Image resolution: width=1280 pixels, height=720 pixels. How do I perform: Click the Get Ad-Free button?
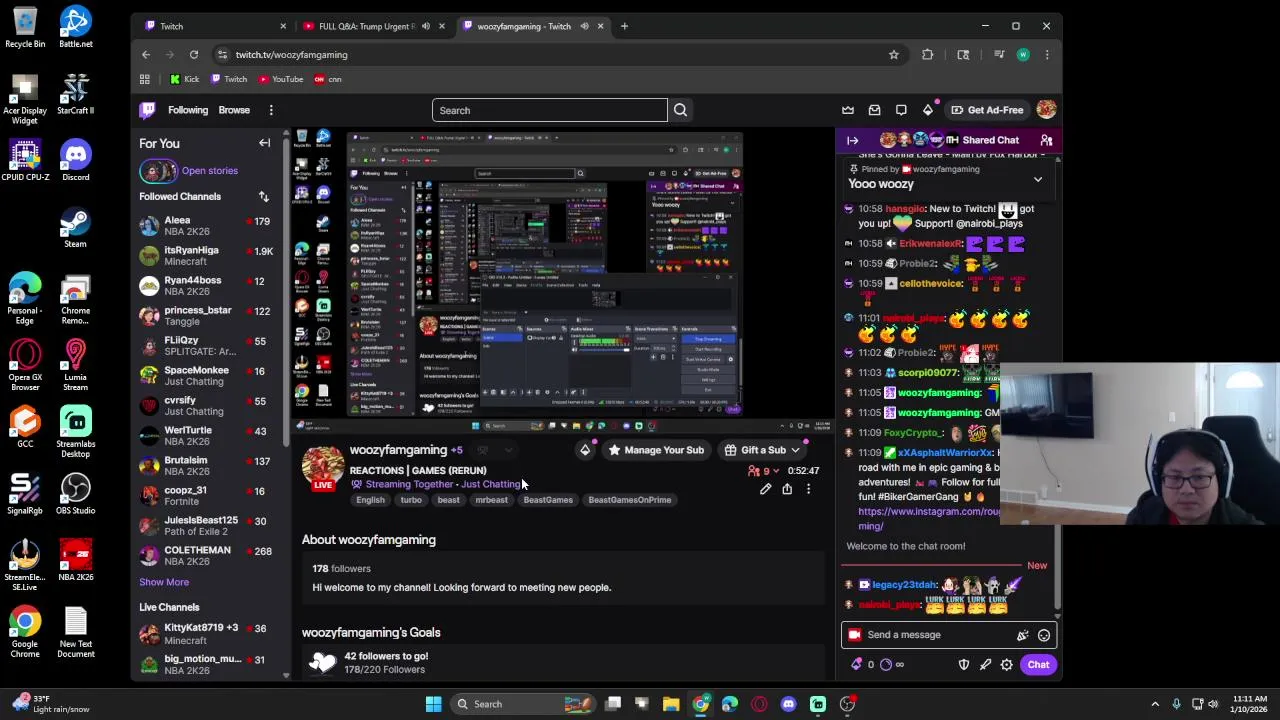(x=986, y=110)
